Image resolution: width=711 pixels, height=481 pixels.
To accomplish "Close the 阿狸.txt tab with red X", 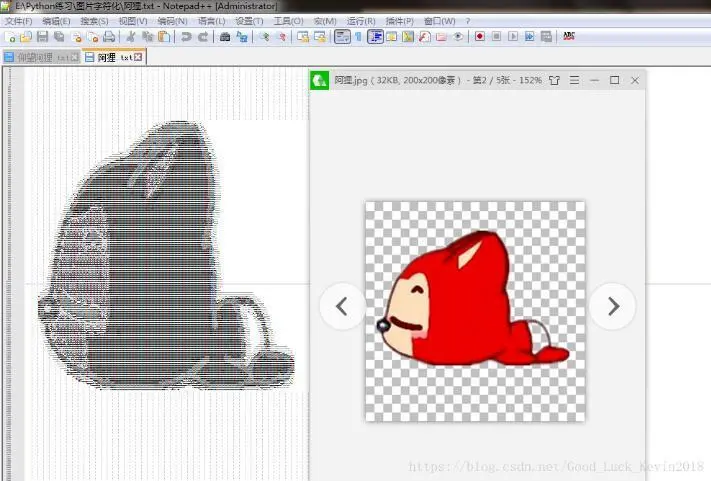I will pos(138,57).
